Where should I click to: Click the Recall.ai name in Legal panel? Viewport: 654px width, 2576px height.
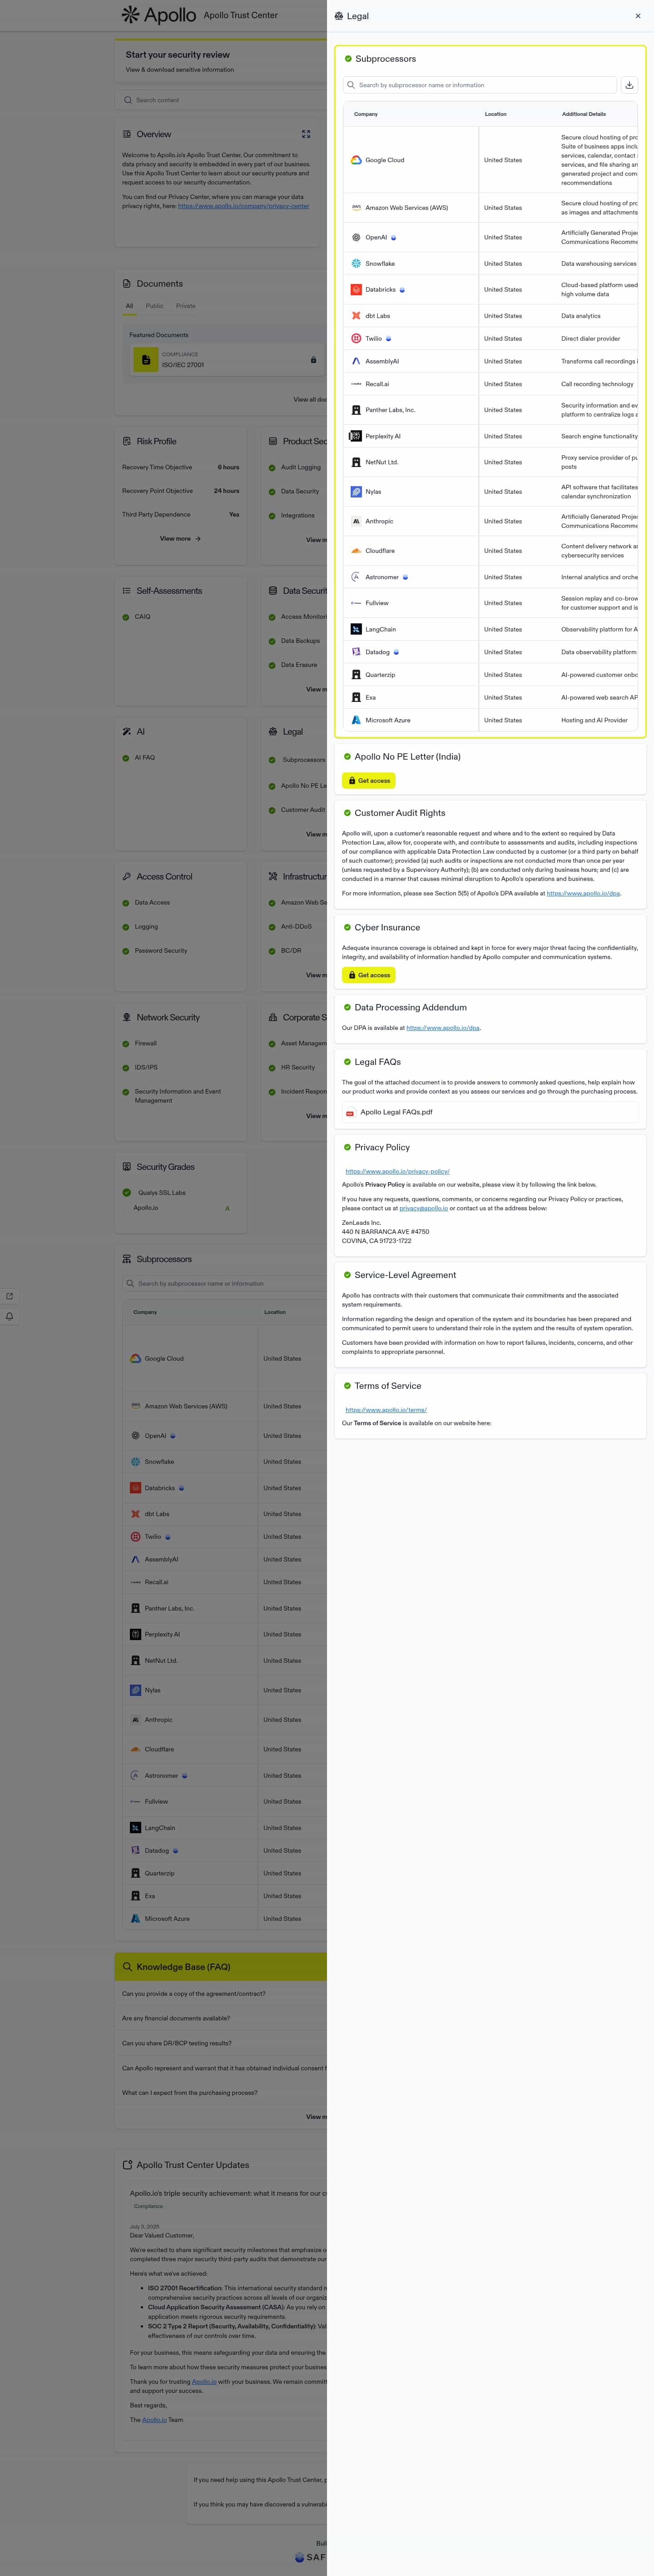click(x=377, y=384)
